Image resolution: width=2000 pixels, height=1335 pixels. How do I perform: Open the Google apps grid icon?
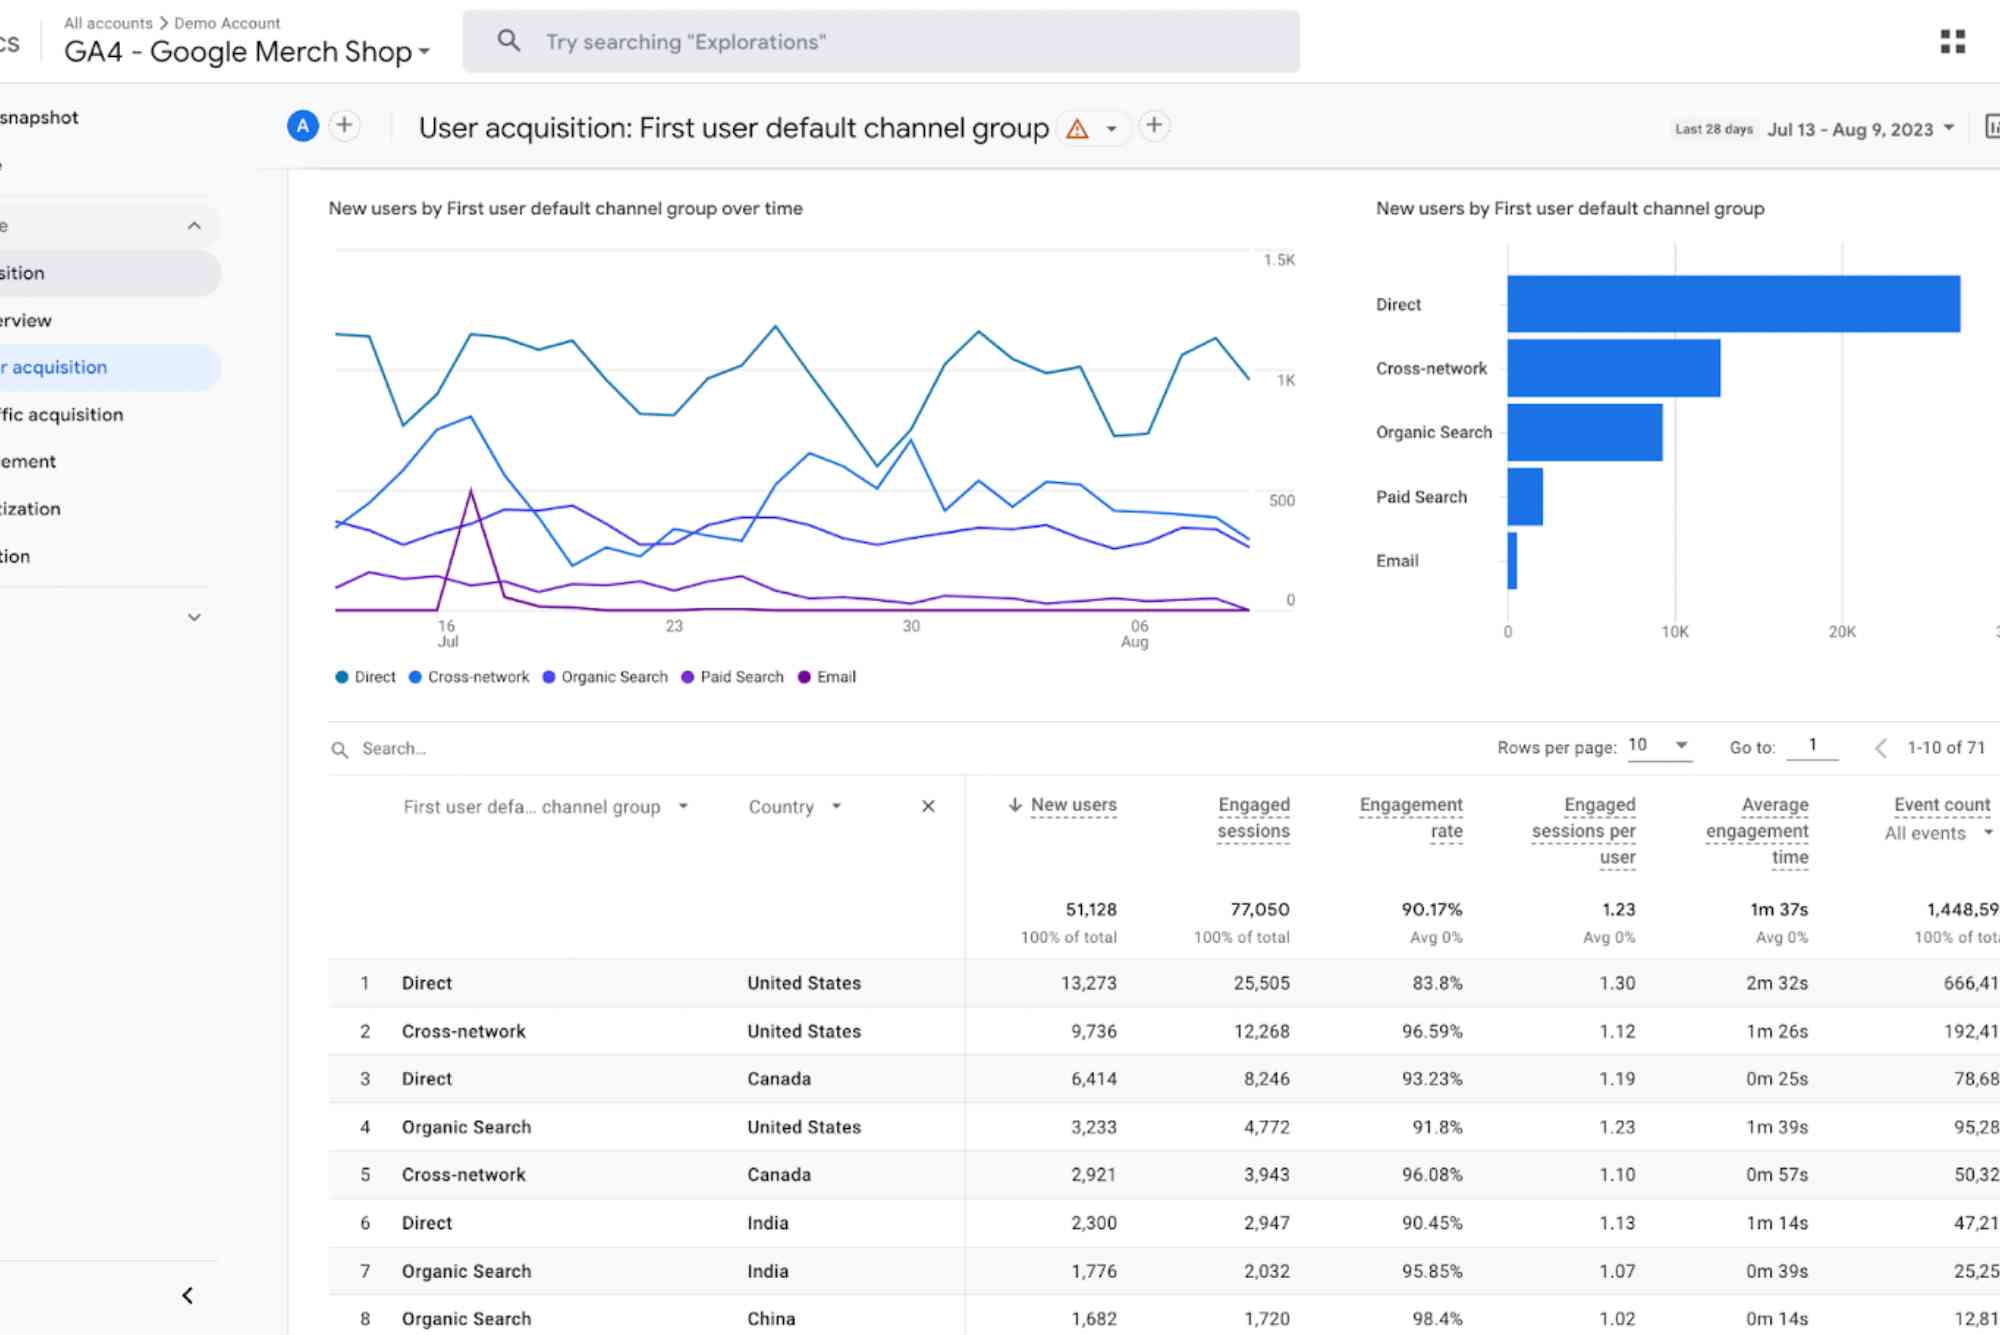tap(1951, 41)
